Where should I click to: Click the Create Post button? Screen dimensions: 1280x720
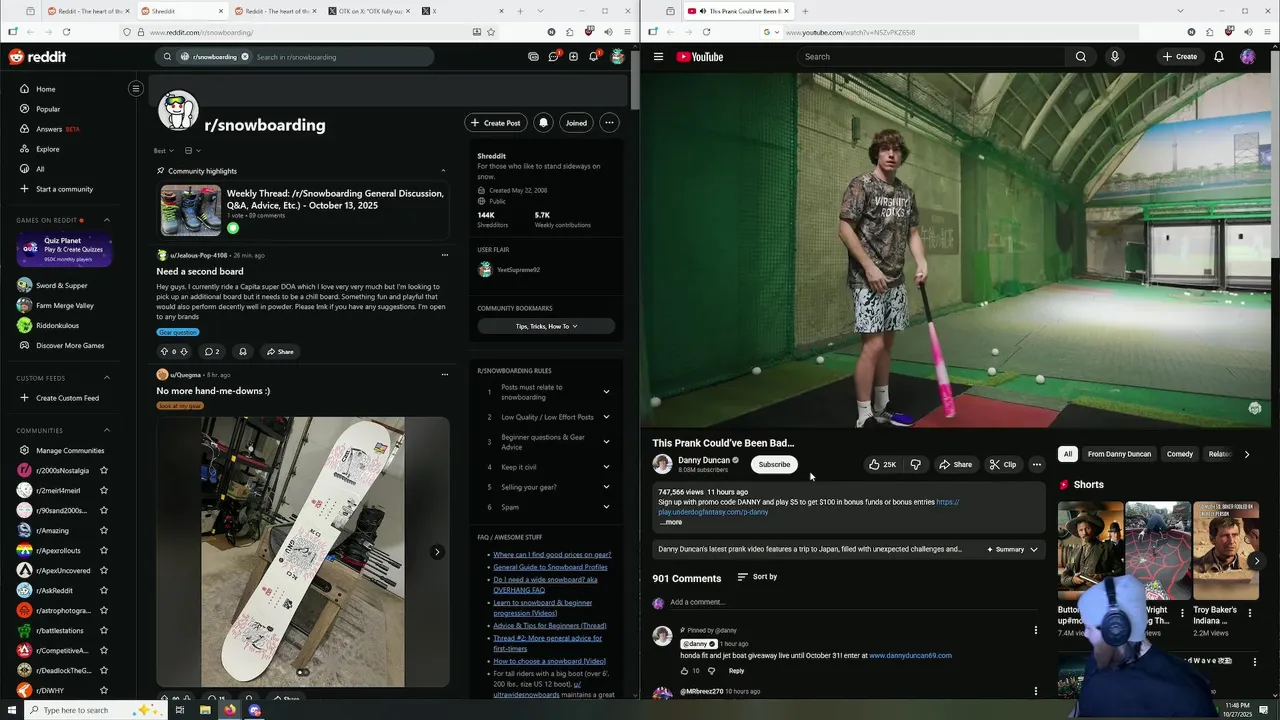496,123
